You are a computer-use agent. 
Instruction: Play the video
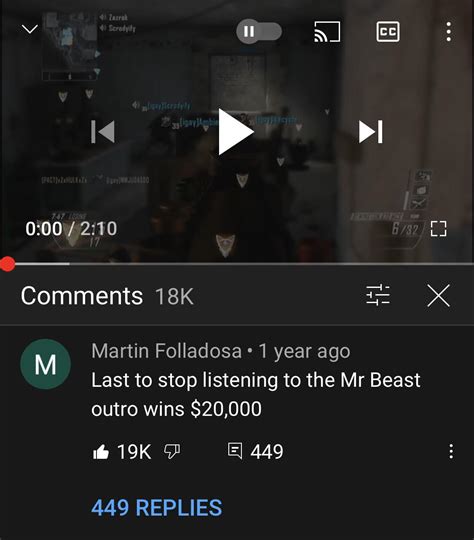236,132
